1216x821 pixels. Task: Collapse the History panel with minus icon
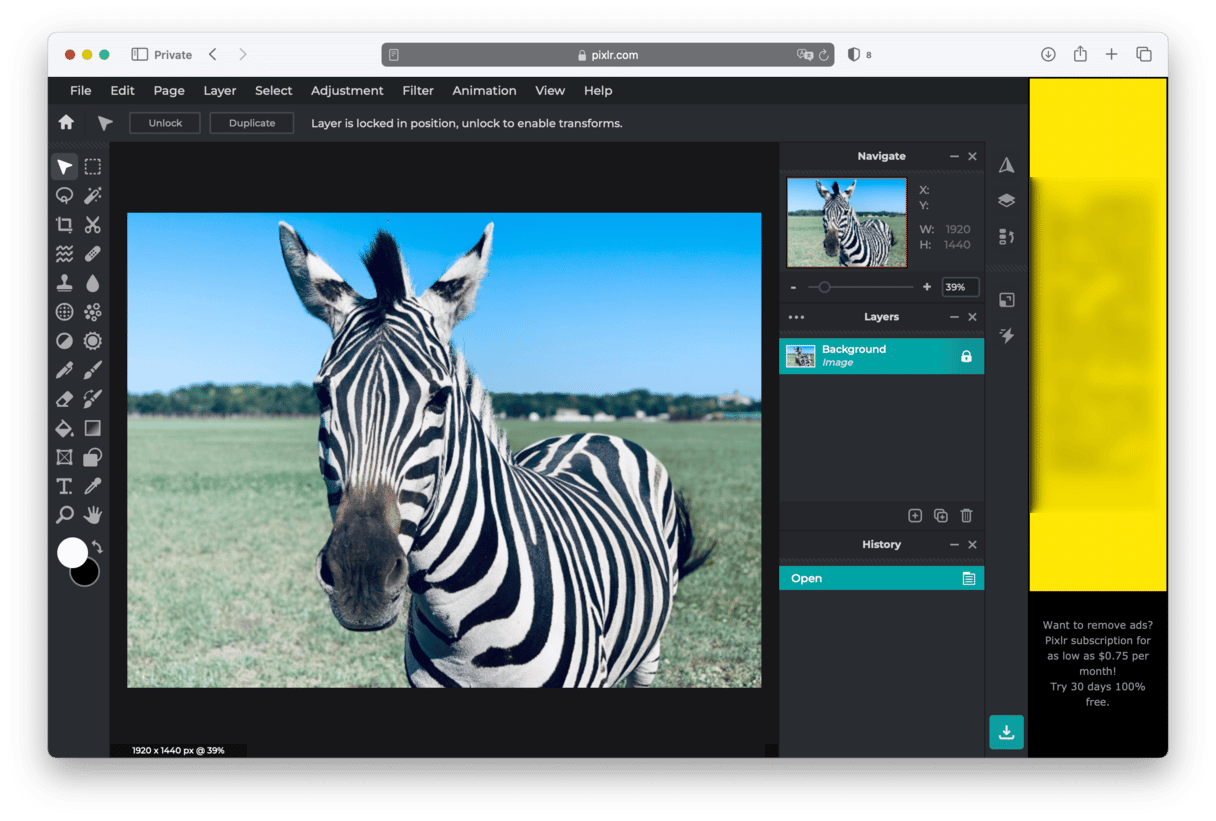click(x=954, y=544)
